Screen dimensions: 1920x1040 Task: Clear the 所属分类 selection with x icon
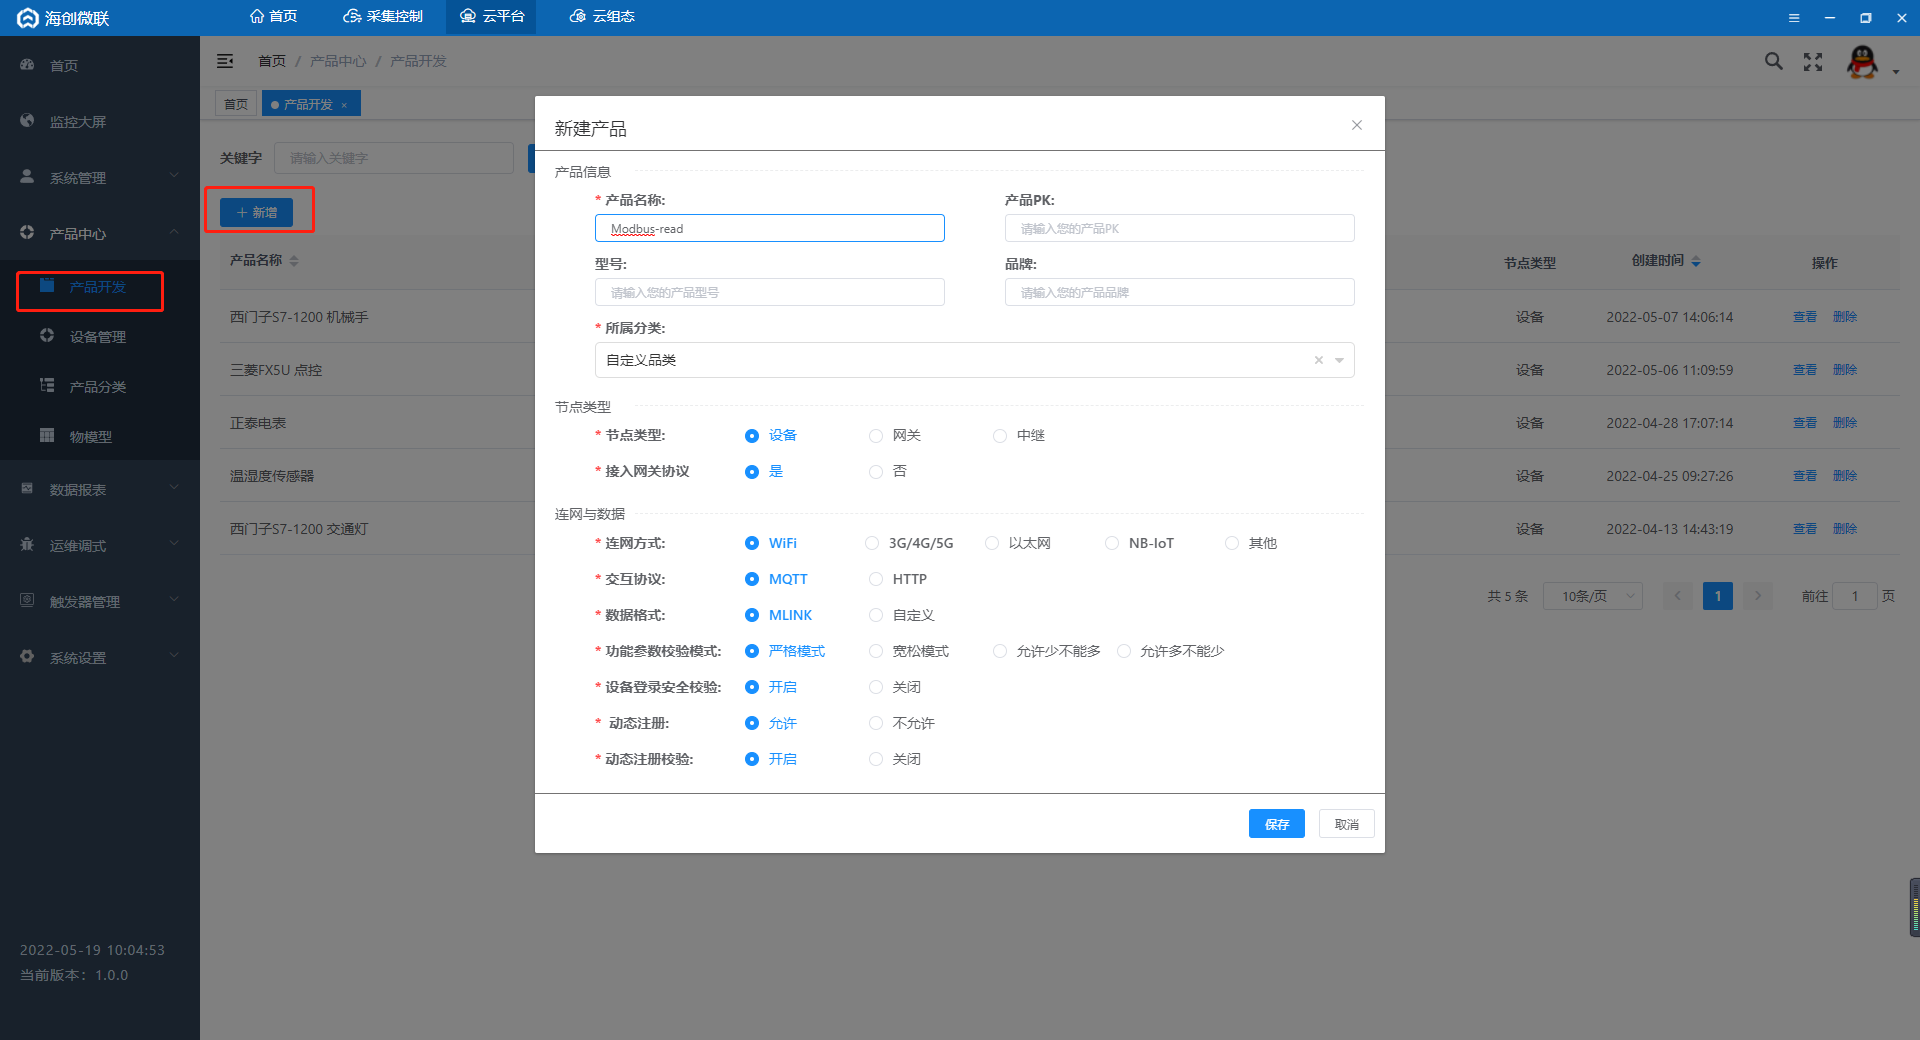1318,360
